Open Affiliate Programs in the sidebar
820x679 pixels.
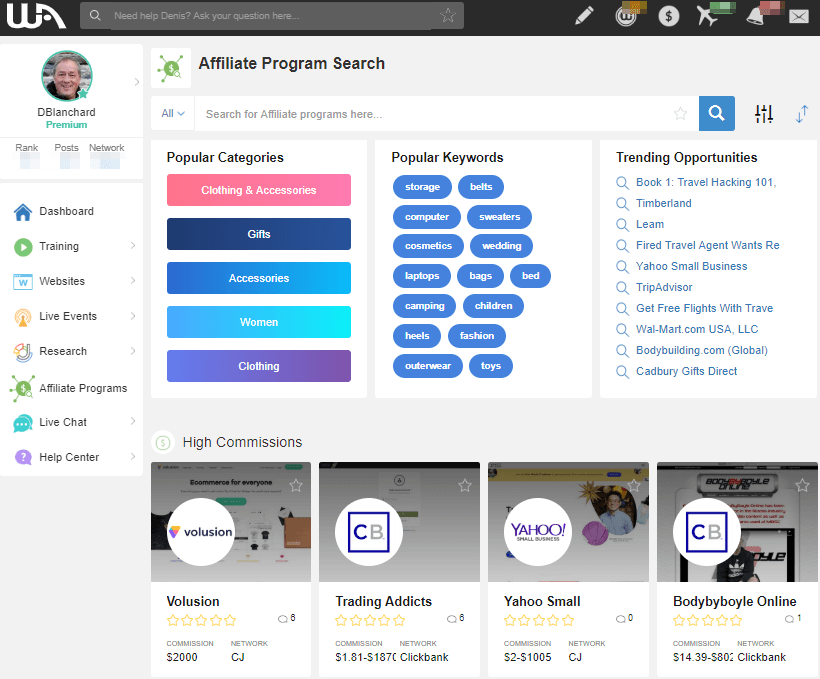[83, 388]
